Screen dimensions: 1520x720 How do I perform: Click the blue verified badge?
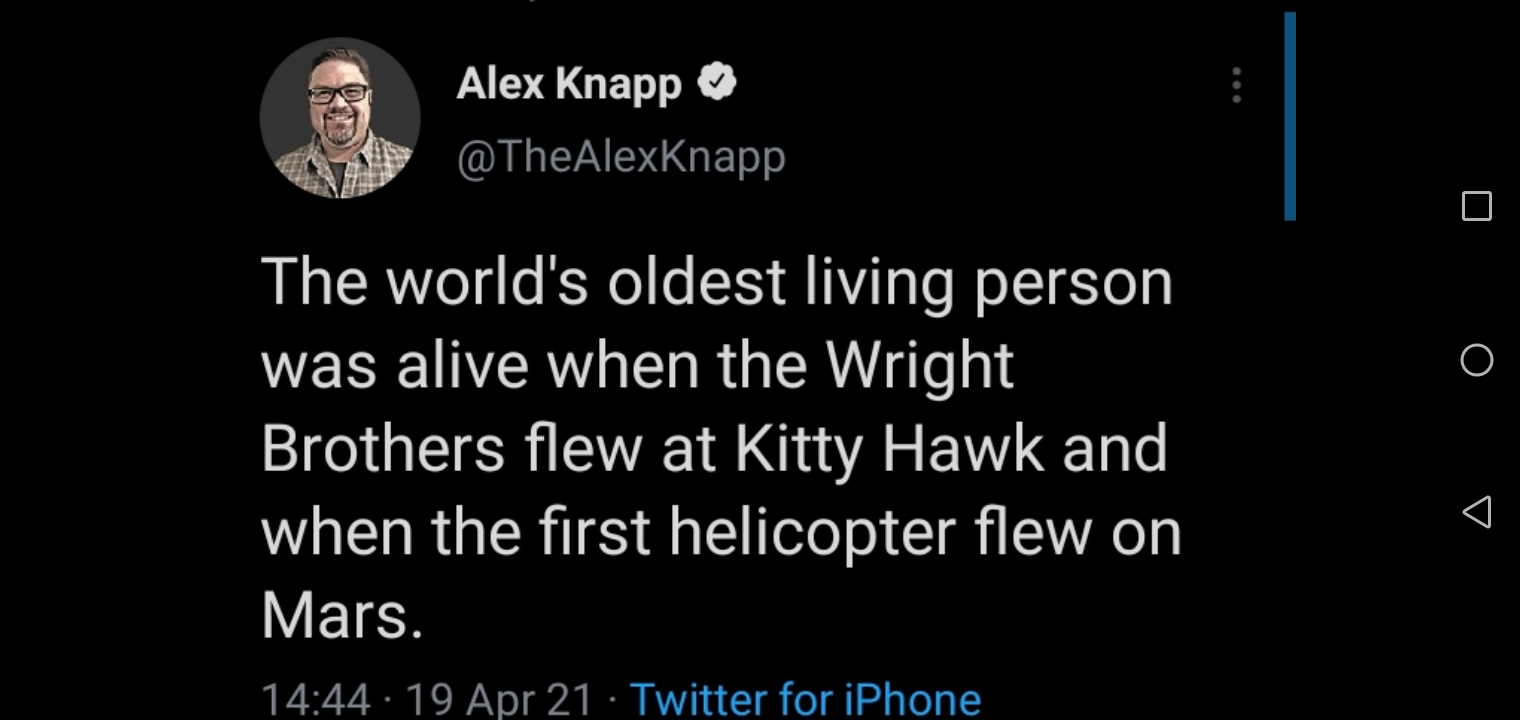point(716,84)
